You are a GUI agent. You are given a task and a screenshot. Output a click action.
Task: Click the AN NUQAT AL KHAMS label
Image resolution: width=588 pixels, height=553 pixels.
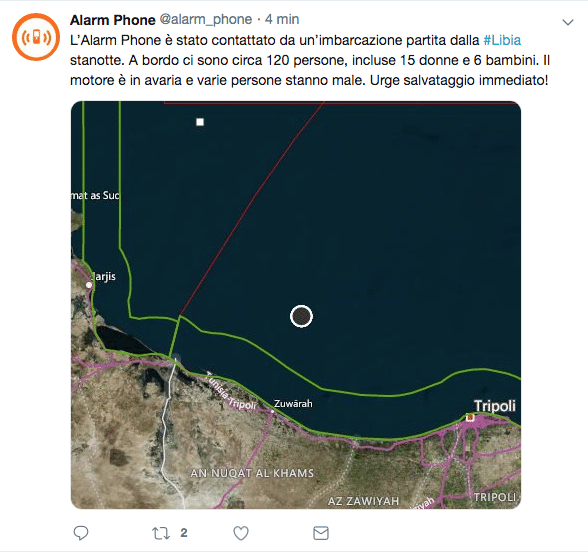[x=252, y=473]
